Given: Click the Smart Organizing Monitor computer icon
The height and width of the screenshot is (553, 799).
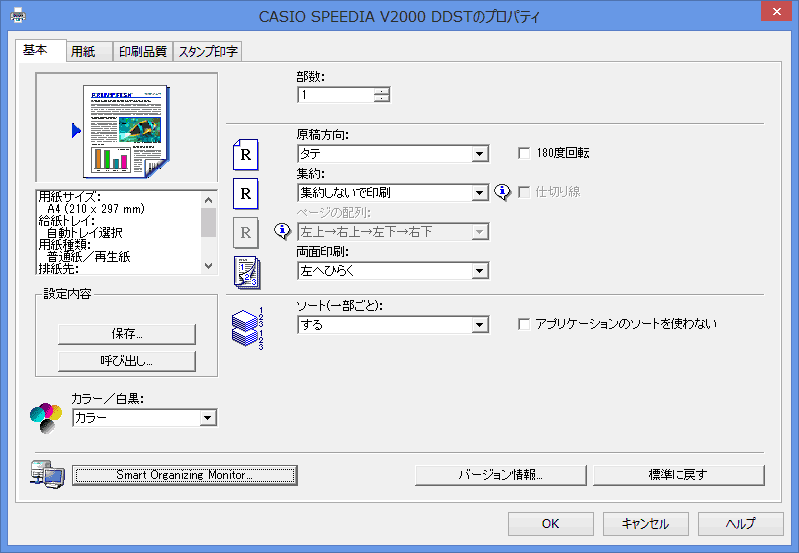Looking at the screenshot, I should [47, 475].
